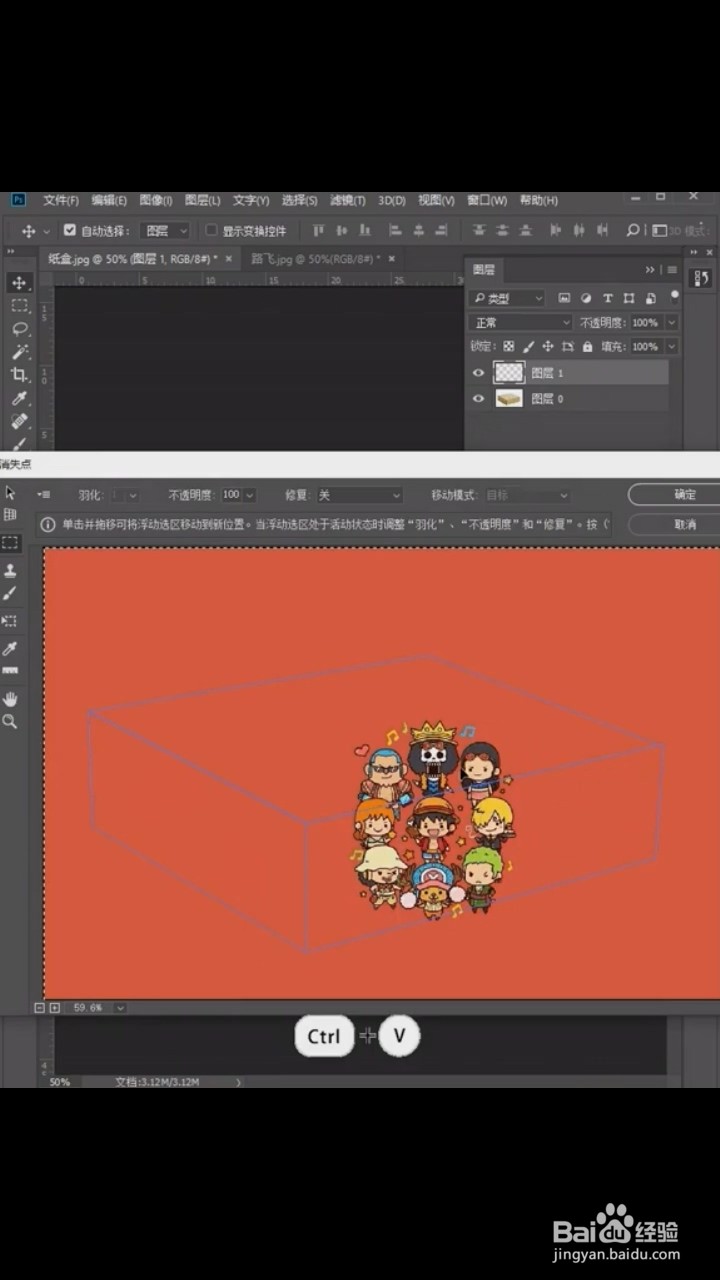Select the Crop tool
The image size is (720, 1280).
pos(19,375)
